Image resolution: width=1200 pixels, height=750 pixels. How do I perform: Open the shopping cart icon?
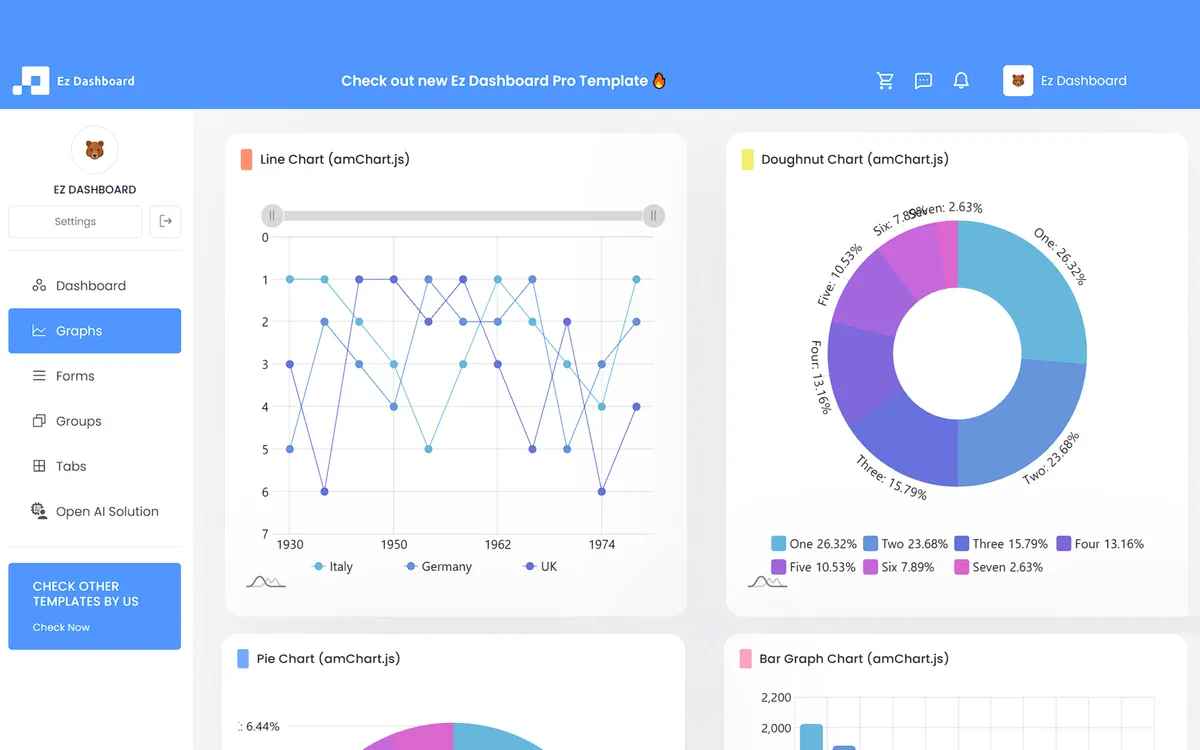(885, 81)
